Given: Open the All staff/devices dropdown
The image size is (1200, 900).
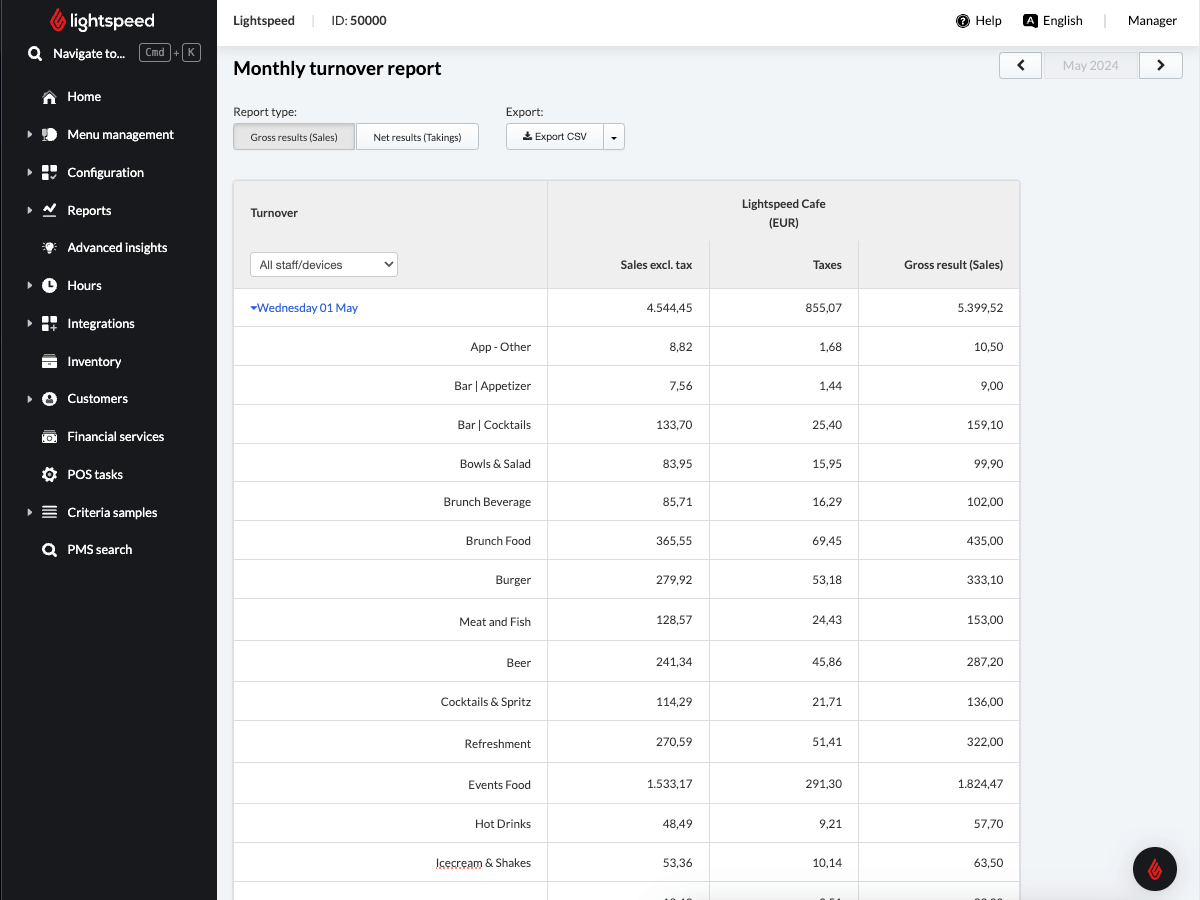Looking at the screenshot, I should click(324, 265).
